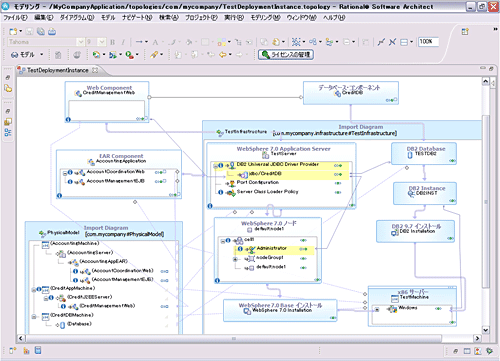
Task: Open the 編集 menu
Action: pos(44,17)
